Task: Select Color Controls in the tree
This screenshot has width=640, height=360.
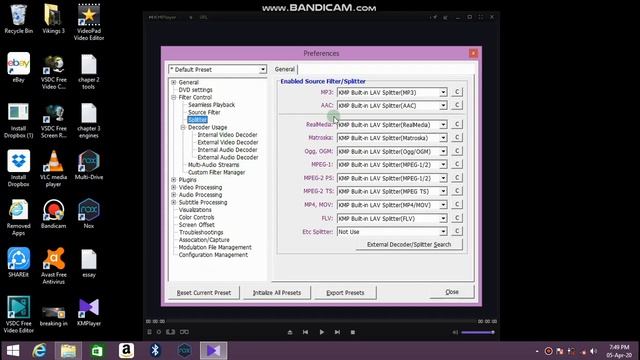Action: click(196, 217)
